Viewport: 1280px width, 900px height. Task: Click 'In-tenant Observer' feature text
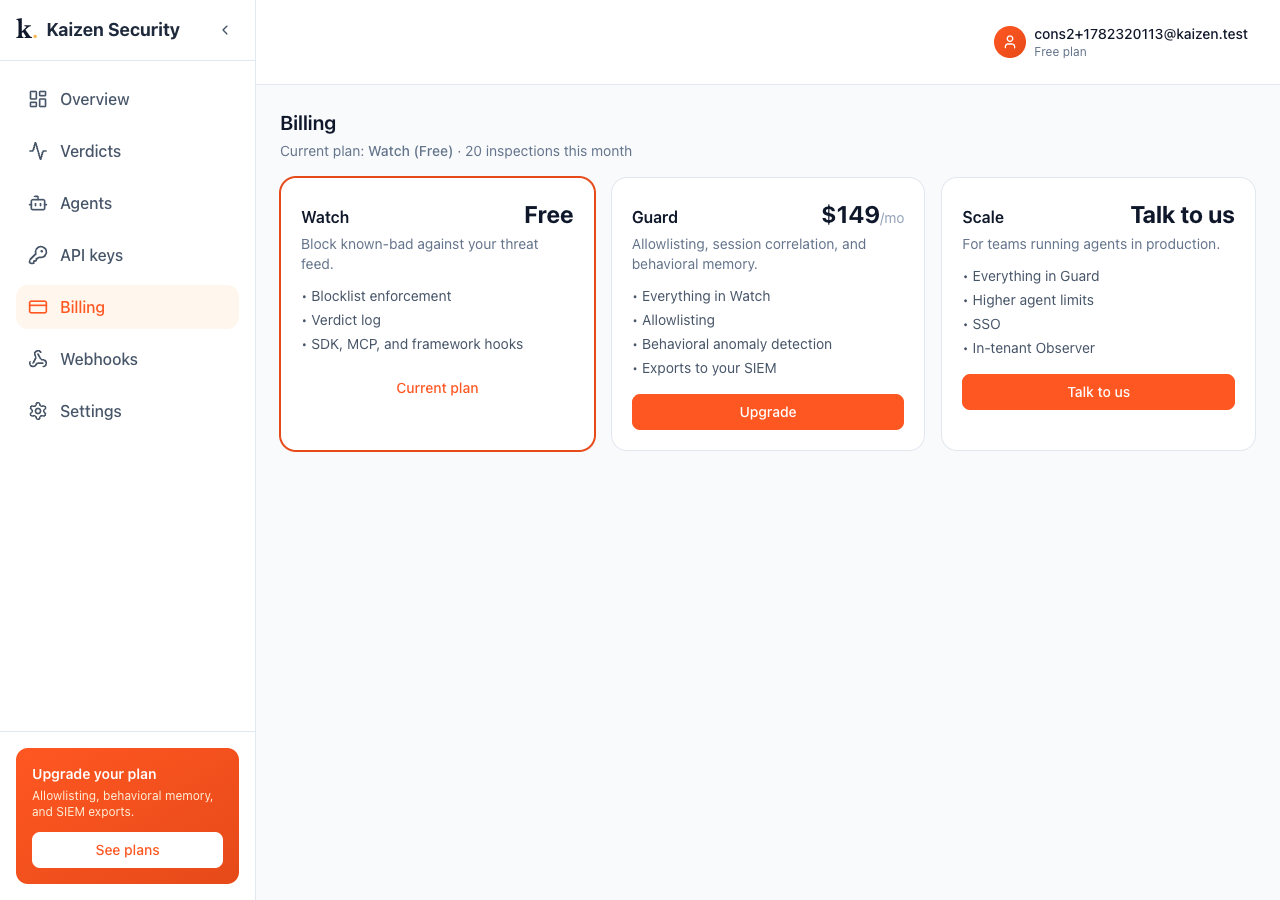(x=1033, y=348)
